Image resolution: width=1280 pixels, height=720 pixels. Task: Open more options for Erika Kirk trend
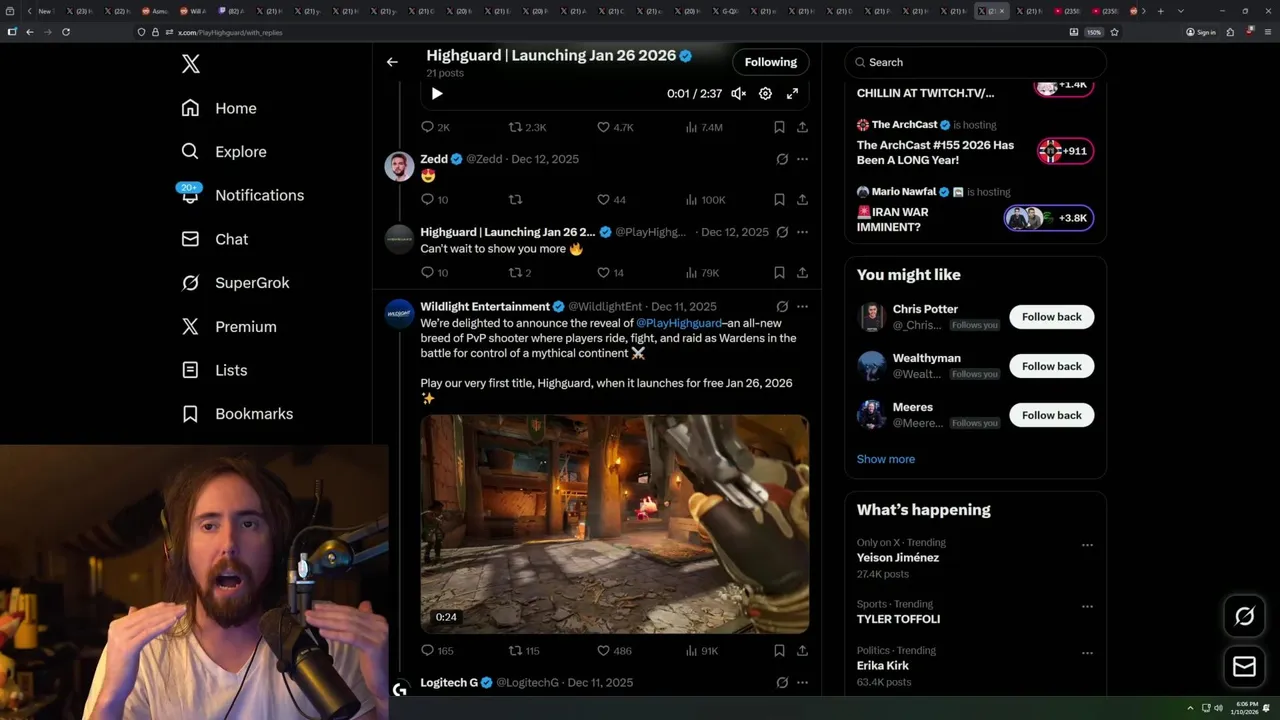coord(1087,653)
